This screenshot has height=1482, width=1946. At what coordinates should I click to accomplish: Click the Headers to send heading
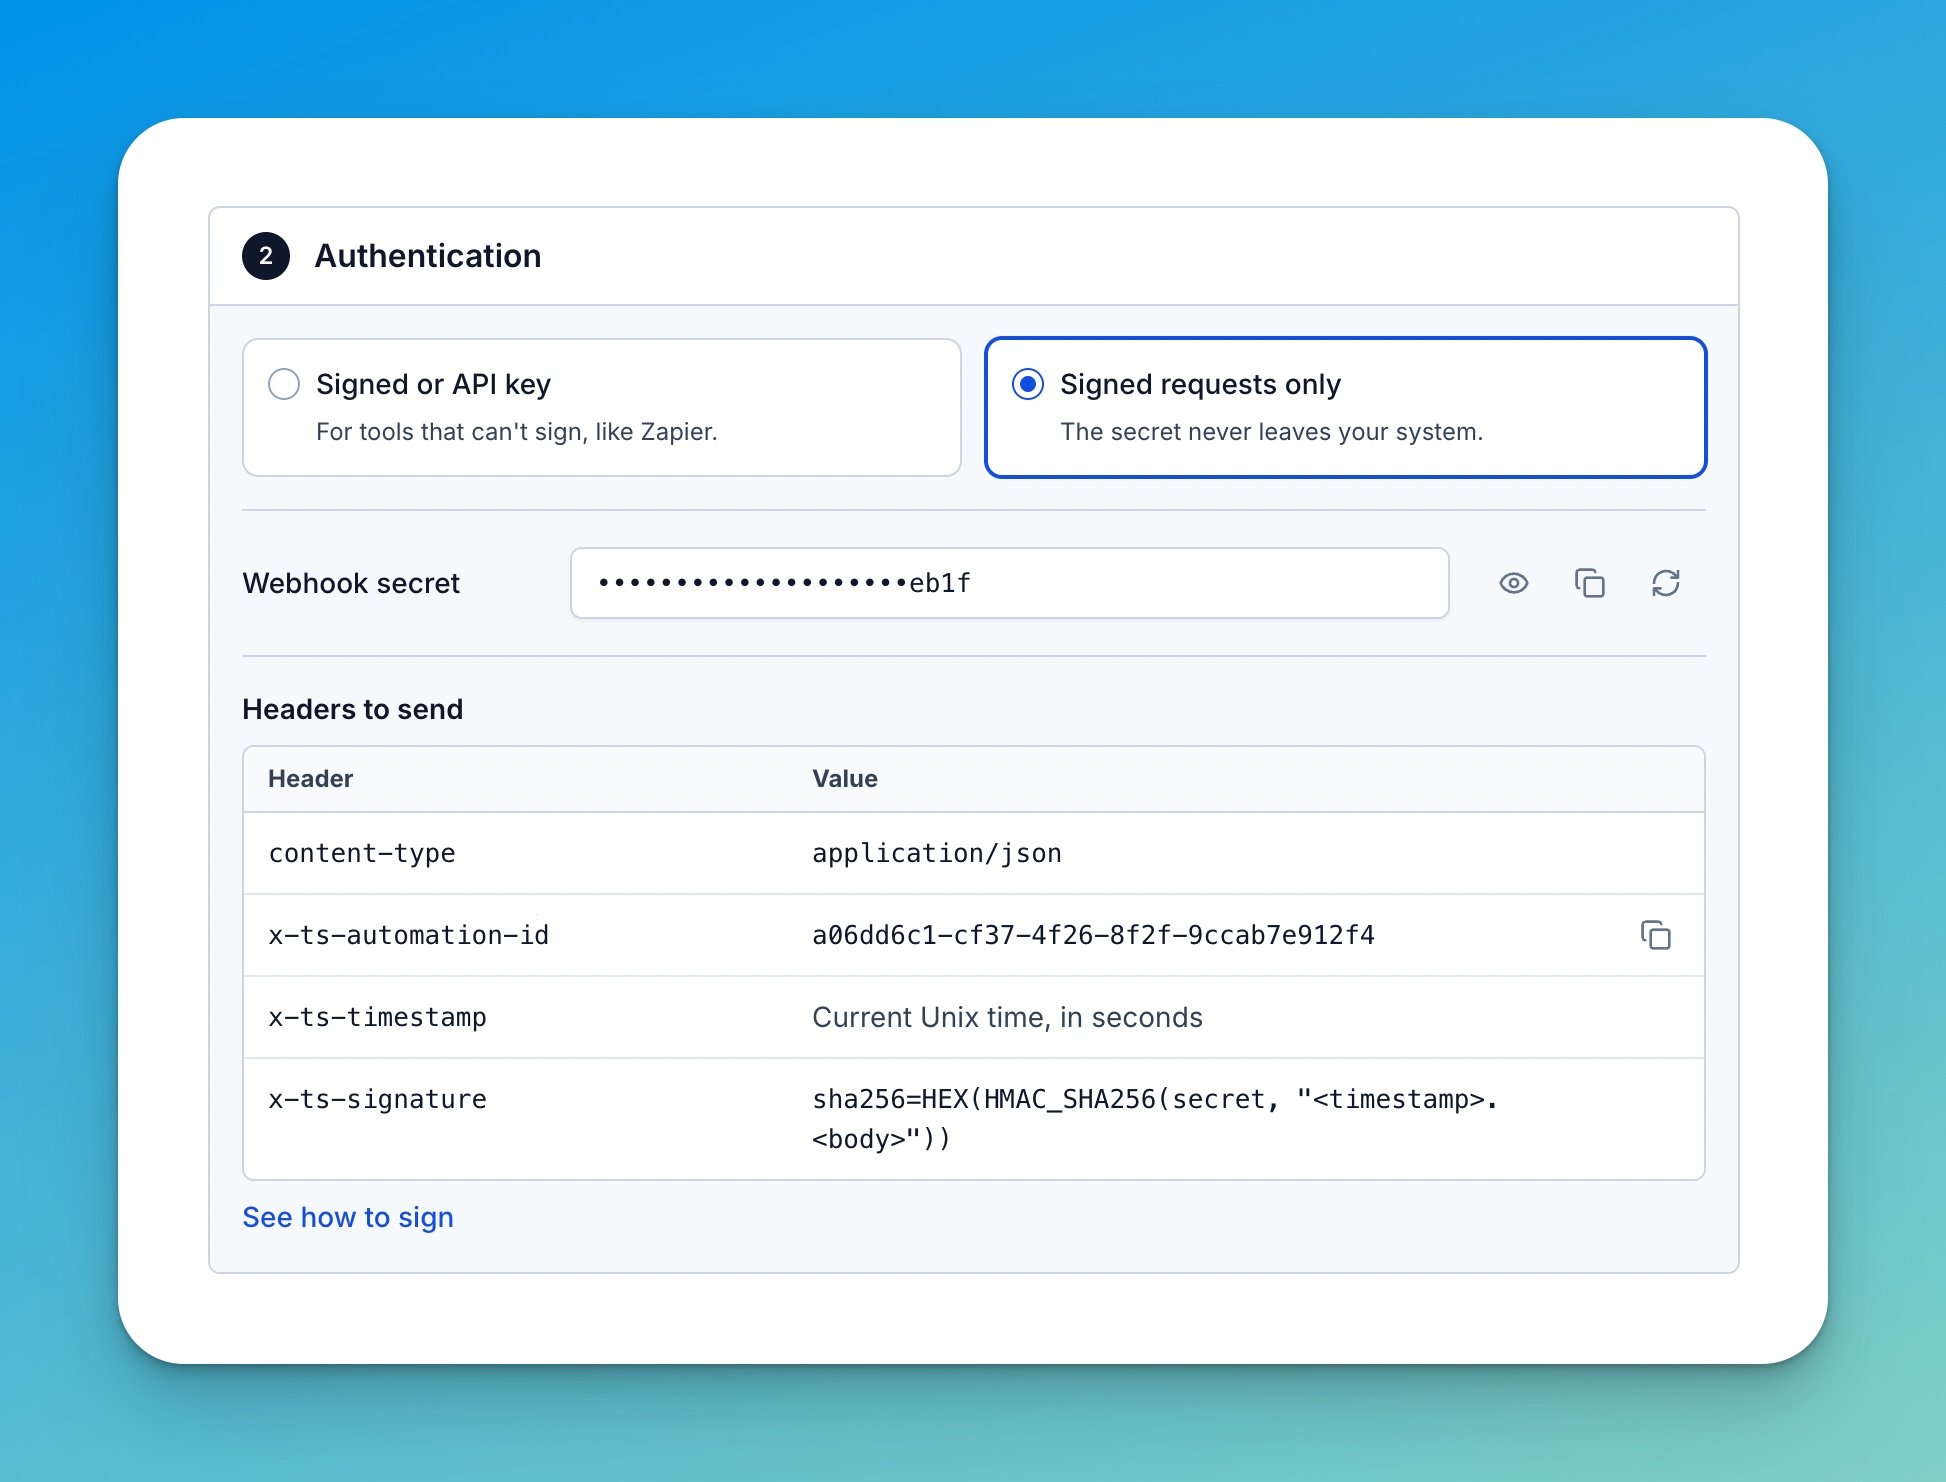(x=353, y=709)
